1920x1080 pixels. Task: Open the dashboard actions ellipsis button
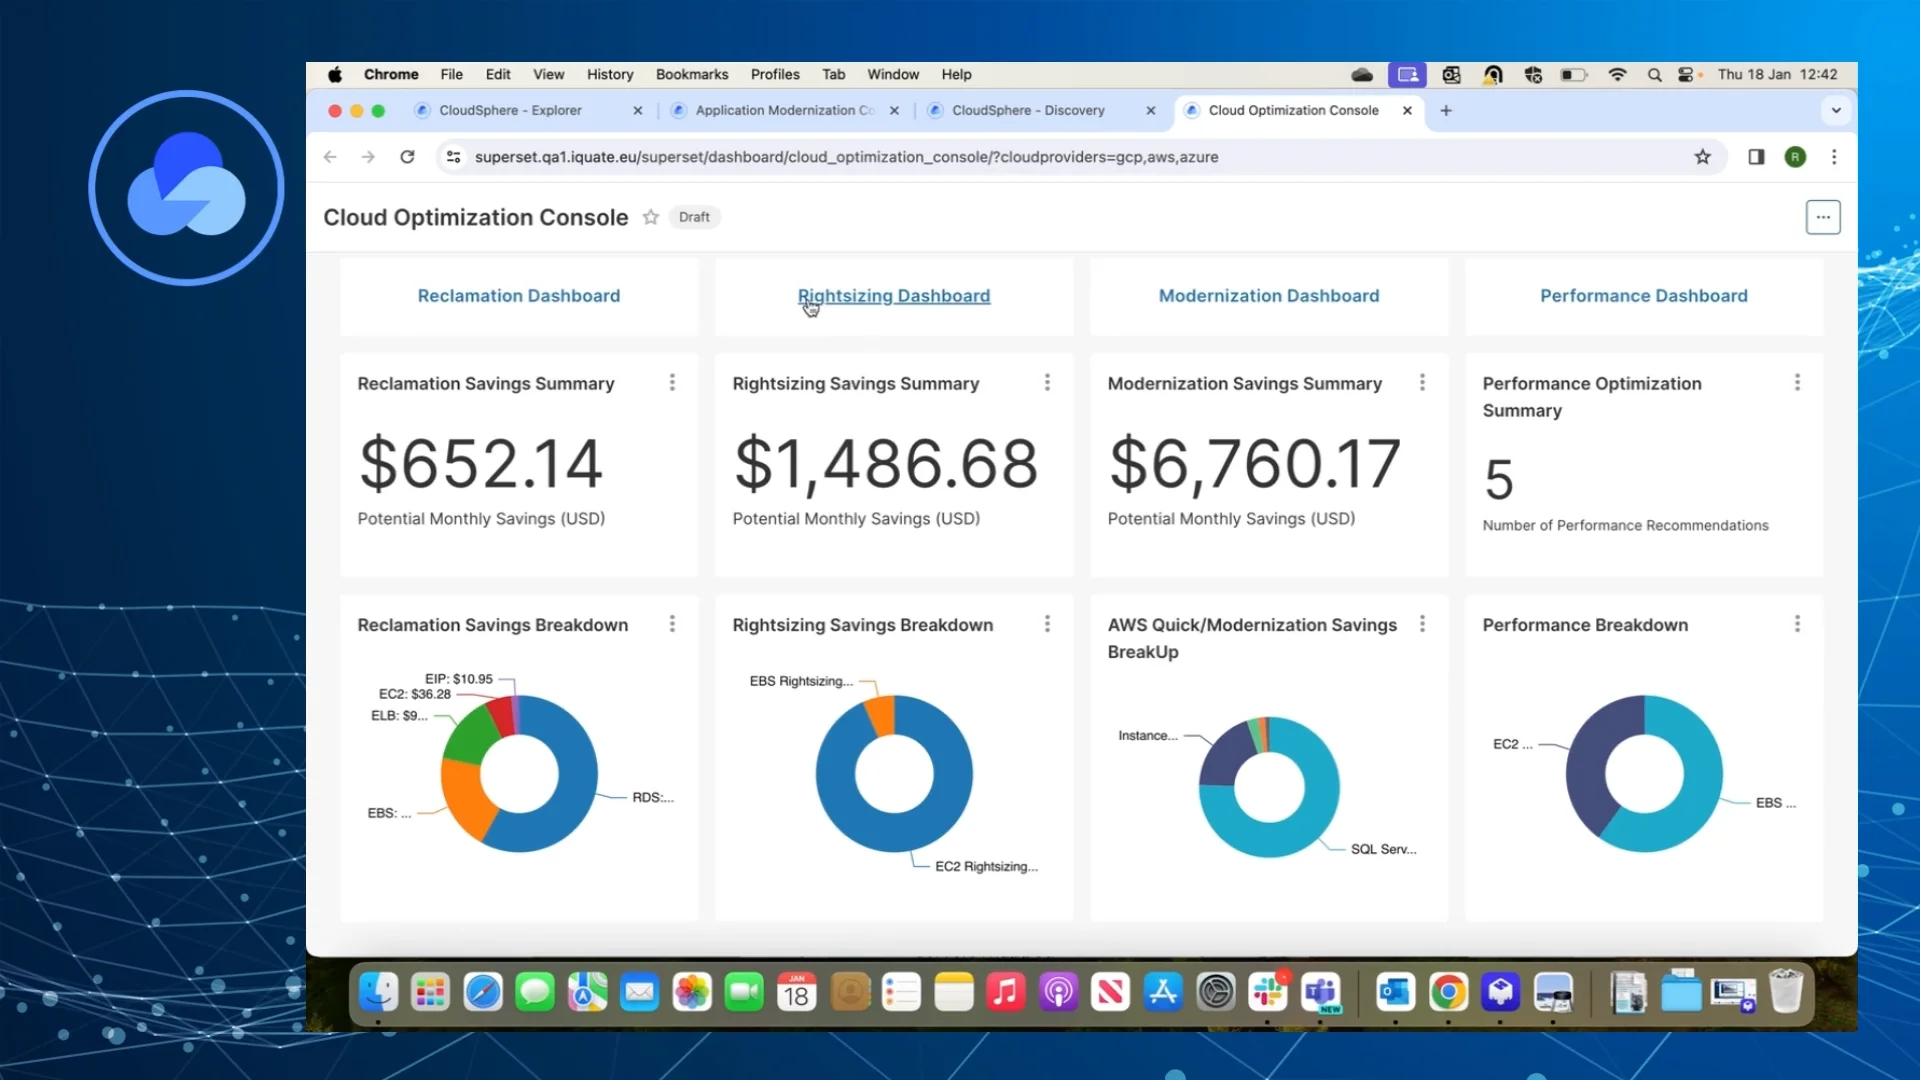[x=1823, y=217]
